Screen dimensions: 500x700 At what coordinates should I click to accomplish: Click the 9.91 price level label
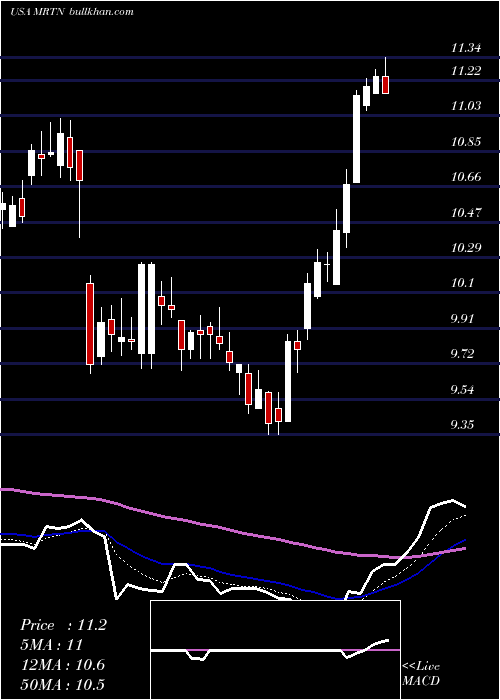[463, 319]
